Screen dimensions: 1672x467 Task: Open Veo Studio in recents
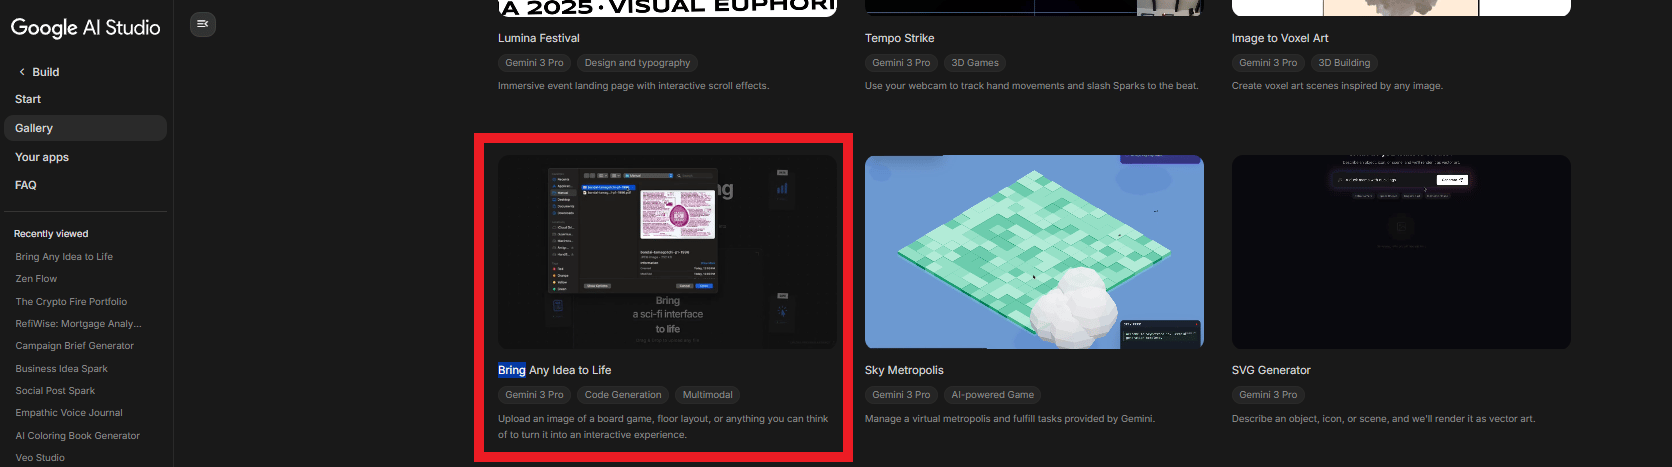40,458
